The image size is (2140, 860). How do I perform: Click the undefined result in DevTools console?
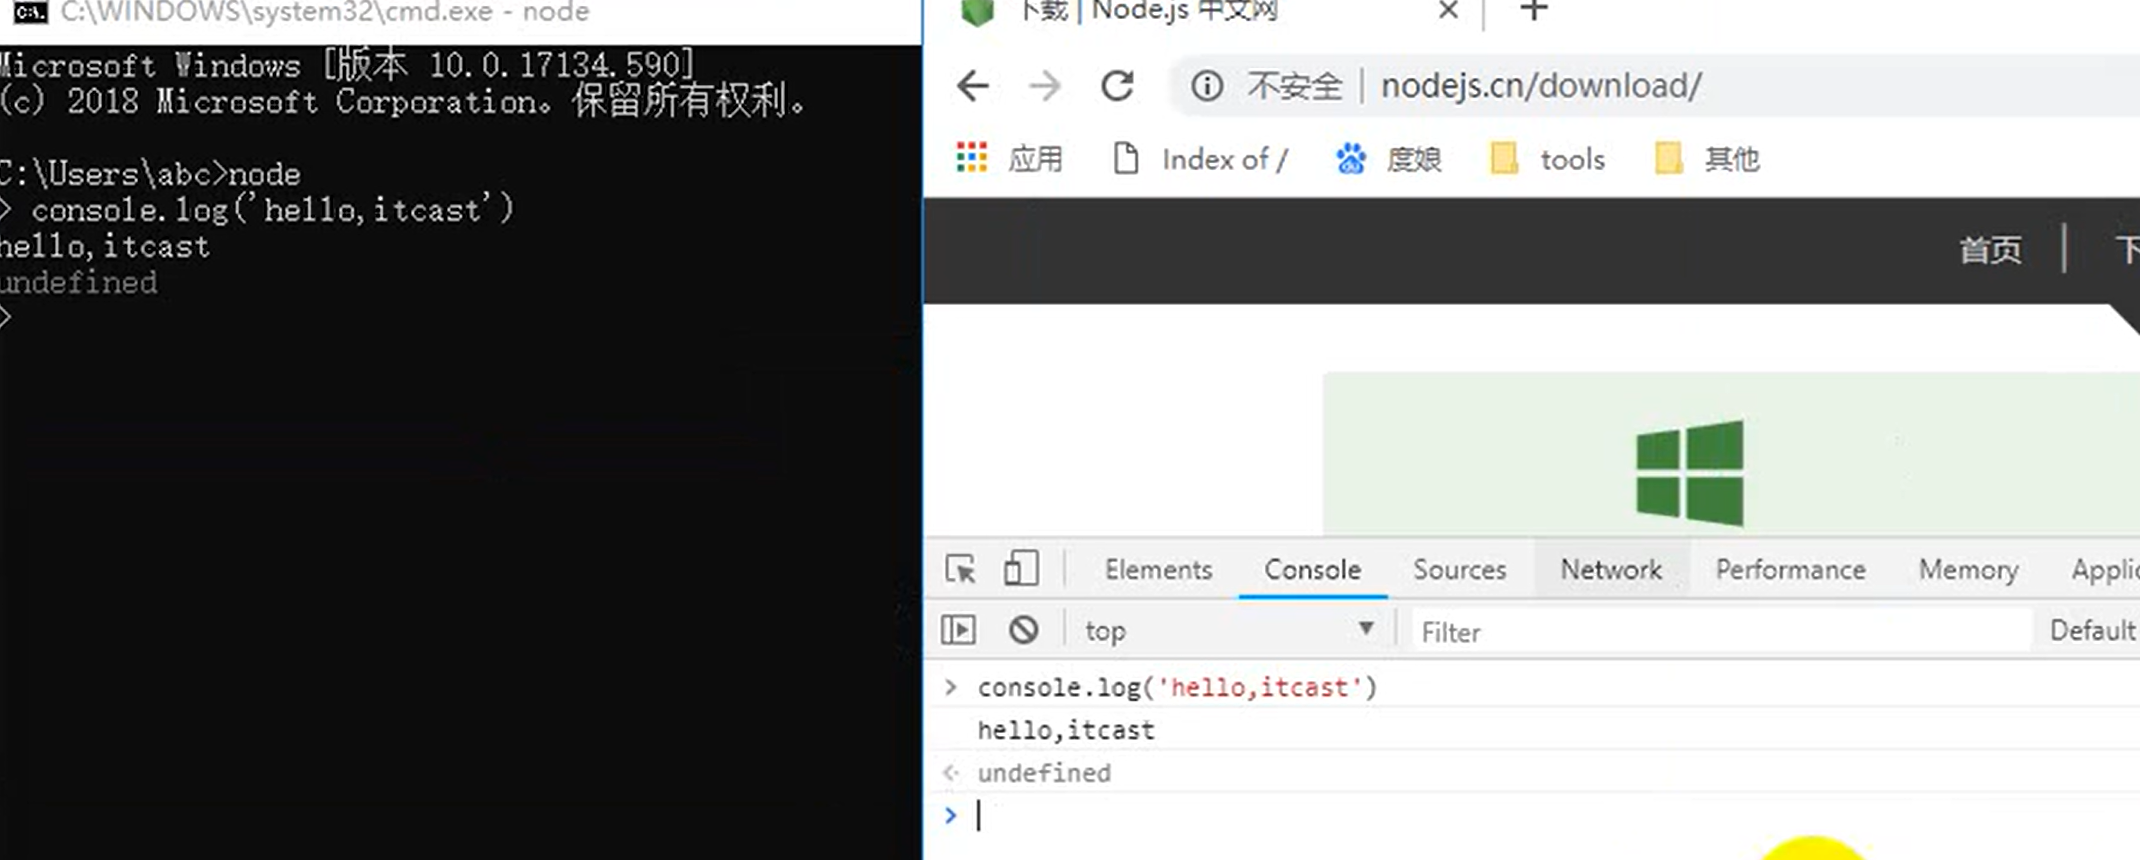(x=1044, y=773)
